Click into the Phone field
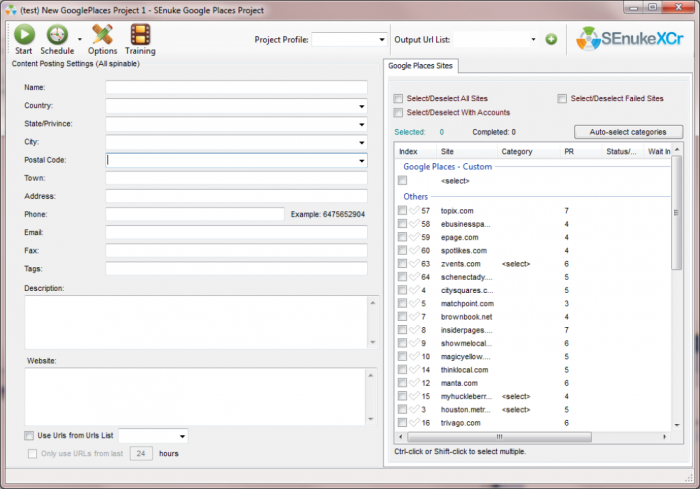The width and height of the screenshot is (700, 489). 195,214
